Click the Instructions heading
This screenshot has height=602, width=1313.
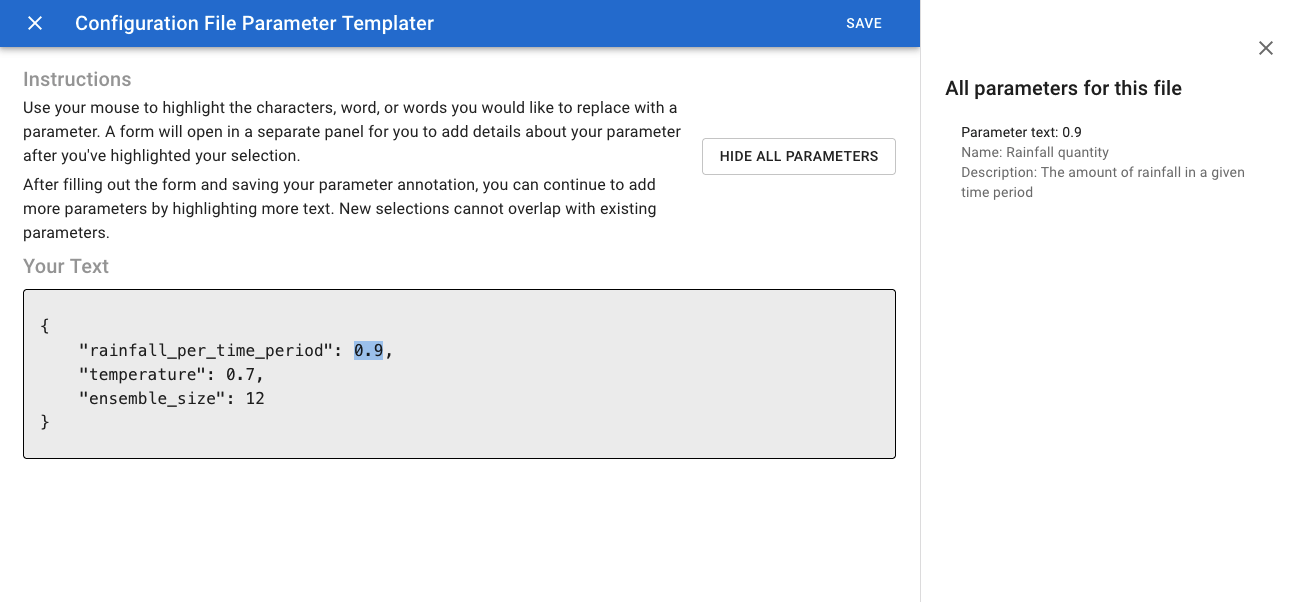pyautogui.click(x=77, y=79)
